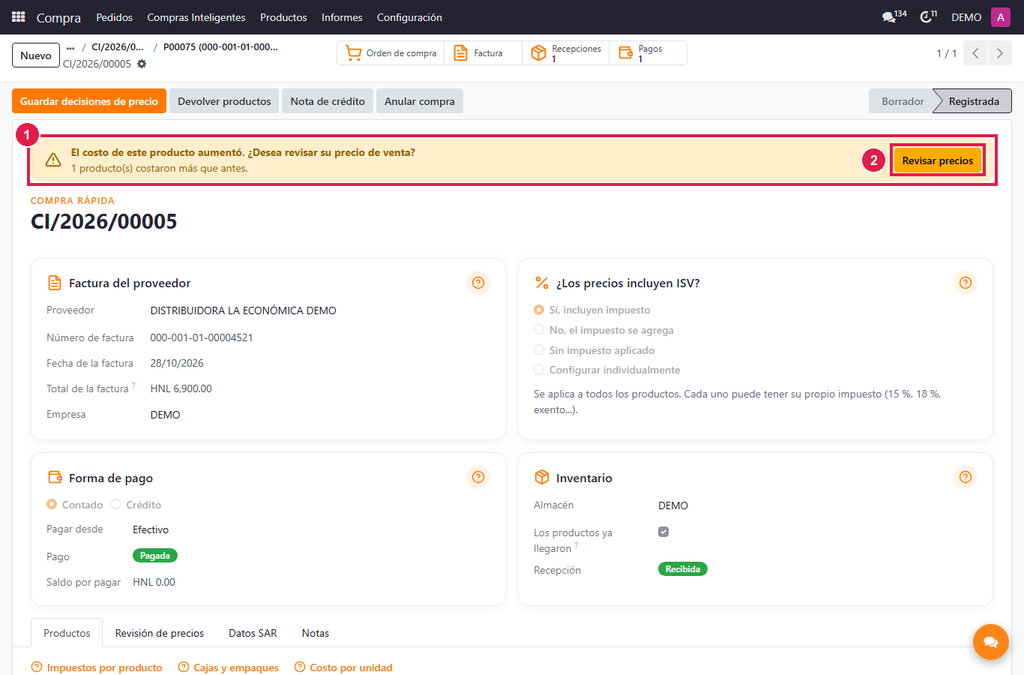Select 'No, el impuesto se agrega' option

pos(539,330)
